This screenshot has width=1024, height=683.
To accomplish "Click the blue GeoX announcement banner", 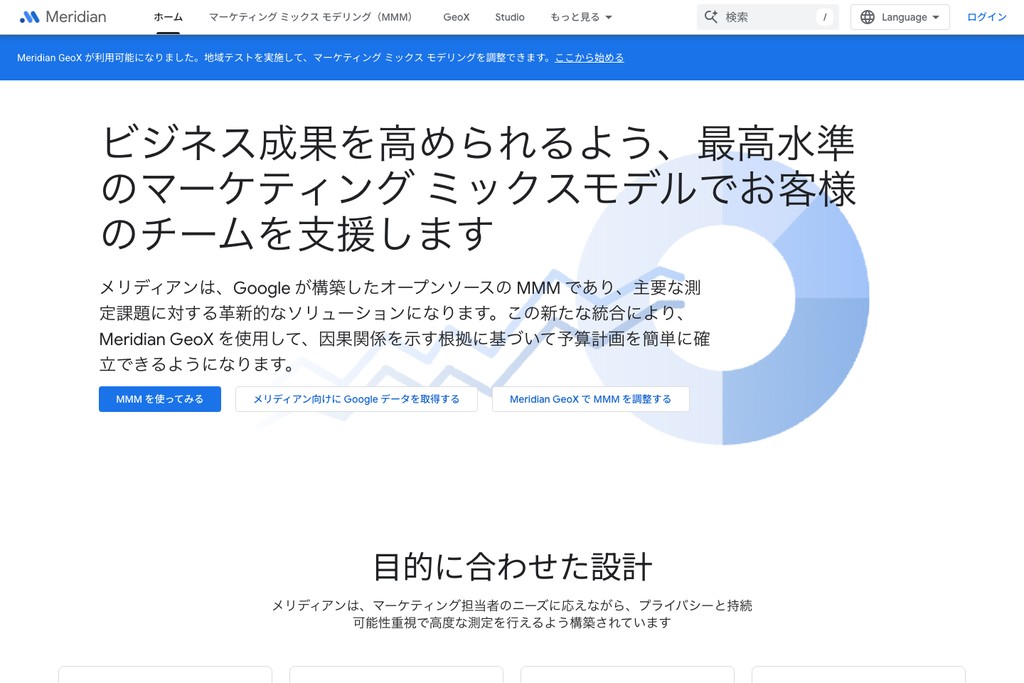I will 512,57.
